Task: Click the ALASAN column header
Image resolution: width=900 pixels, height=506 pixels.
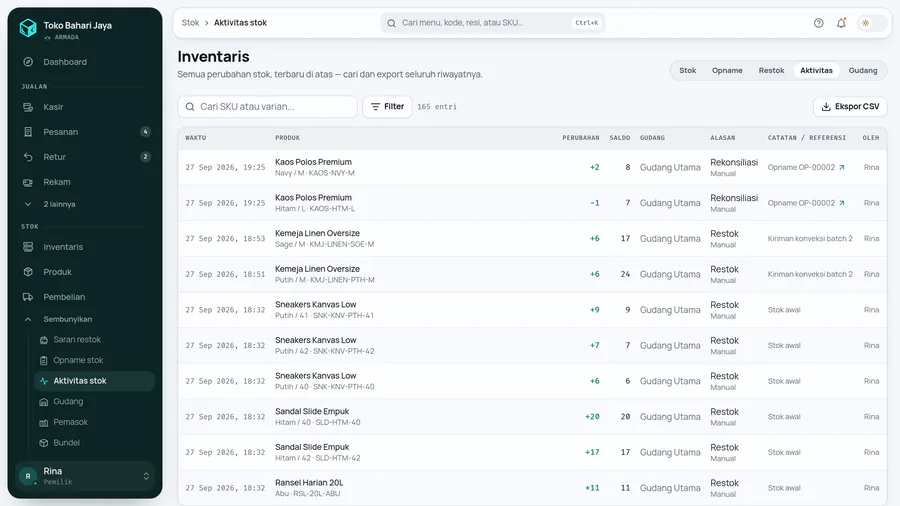Action: tap(723, 138)
